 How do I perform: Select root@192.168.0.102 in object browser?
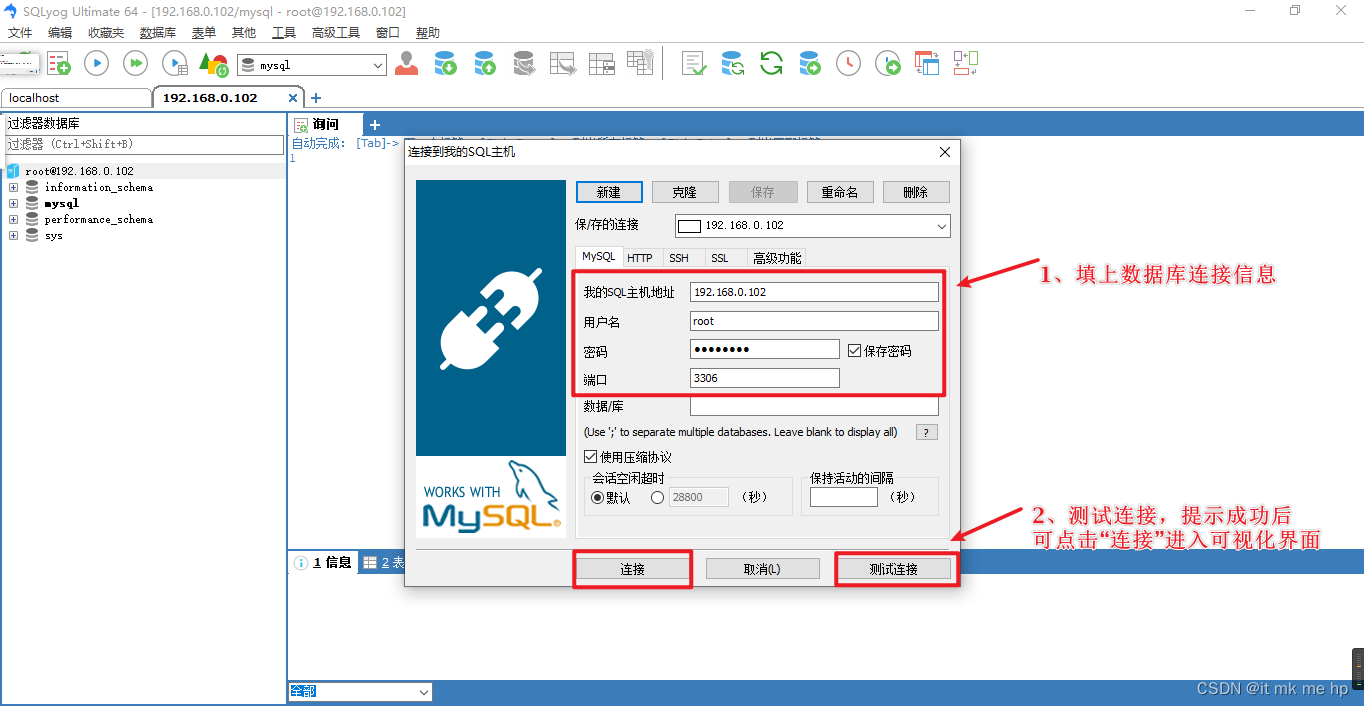pyautogui.click(x=79, y=171)
